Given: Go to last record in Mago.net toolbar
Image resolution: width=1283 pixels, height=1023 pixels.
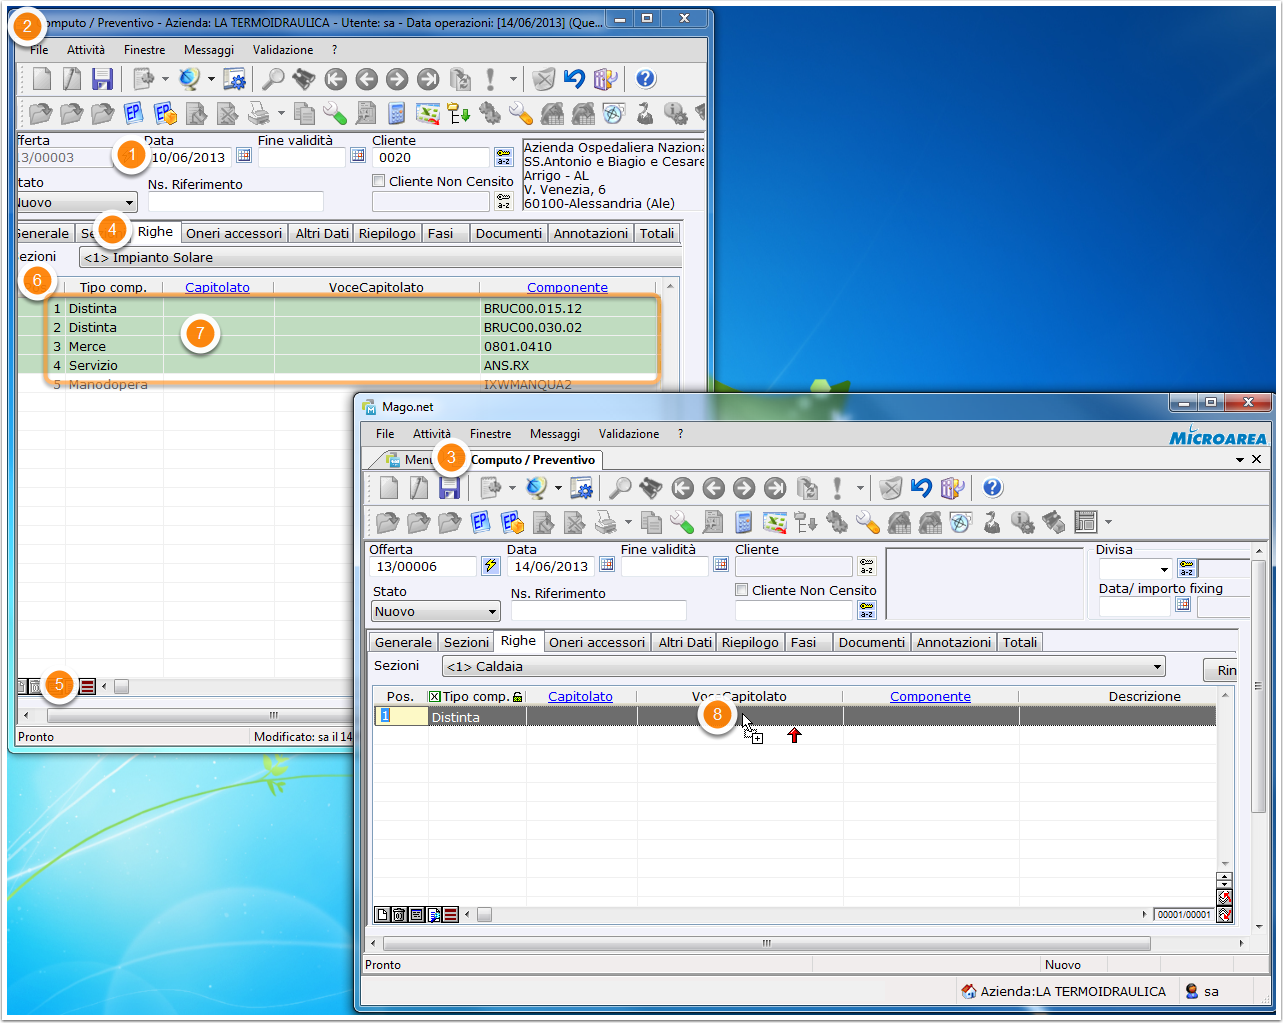Looking at the screenshot, I should click(x=775, y=487).
